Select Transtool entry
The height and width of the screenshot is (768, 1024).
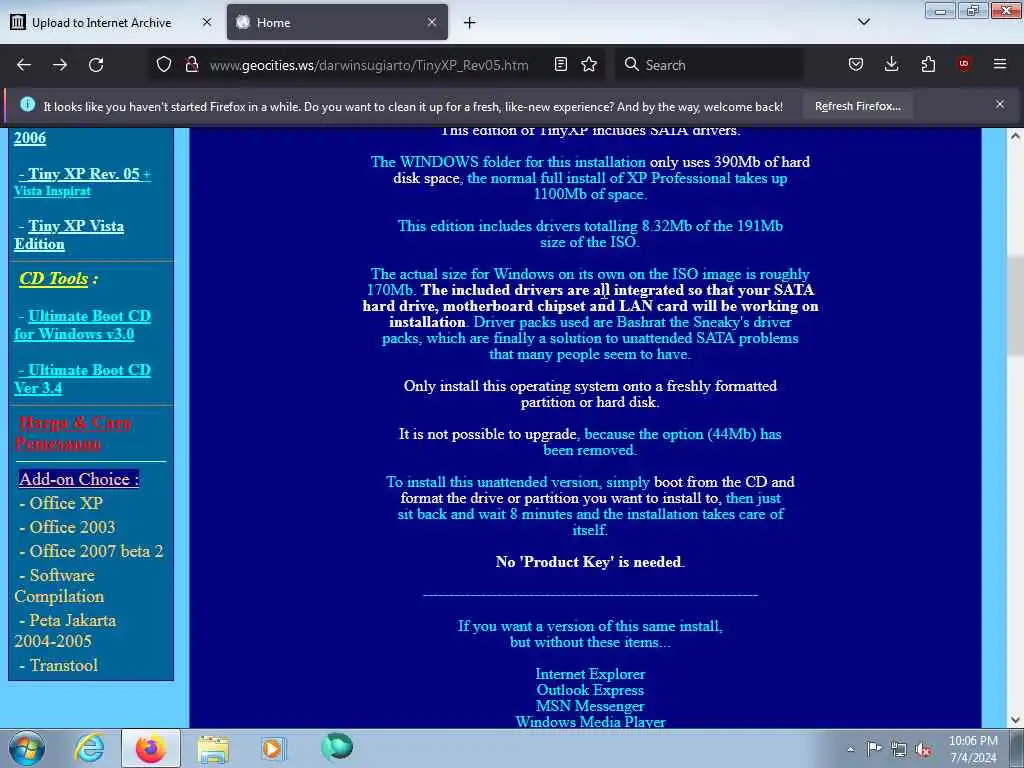pyautogui.click(x=59, y=665)
